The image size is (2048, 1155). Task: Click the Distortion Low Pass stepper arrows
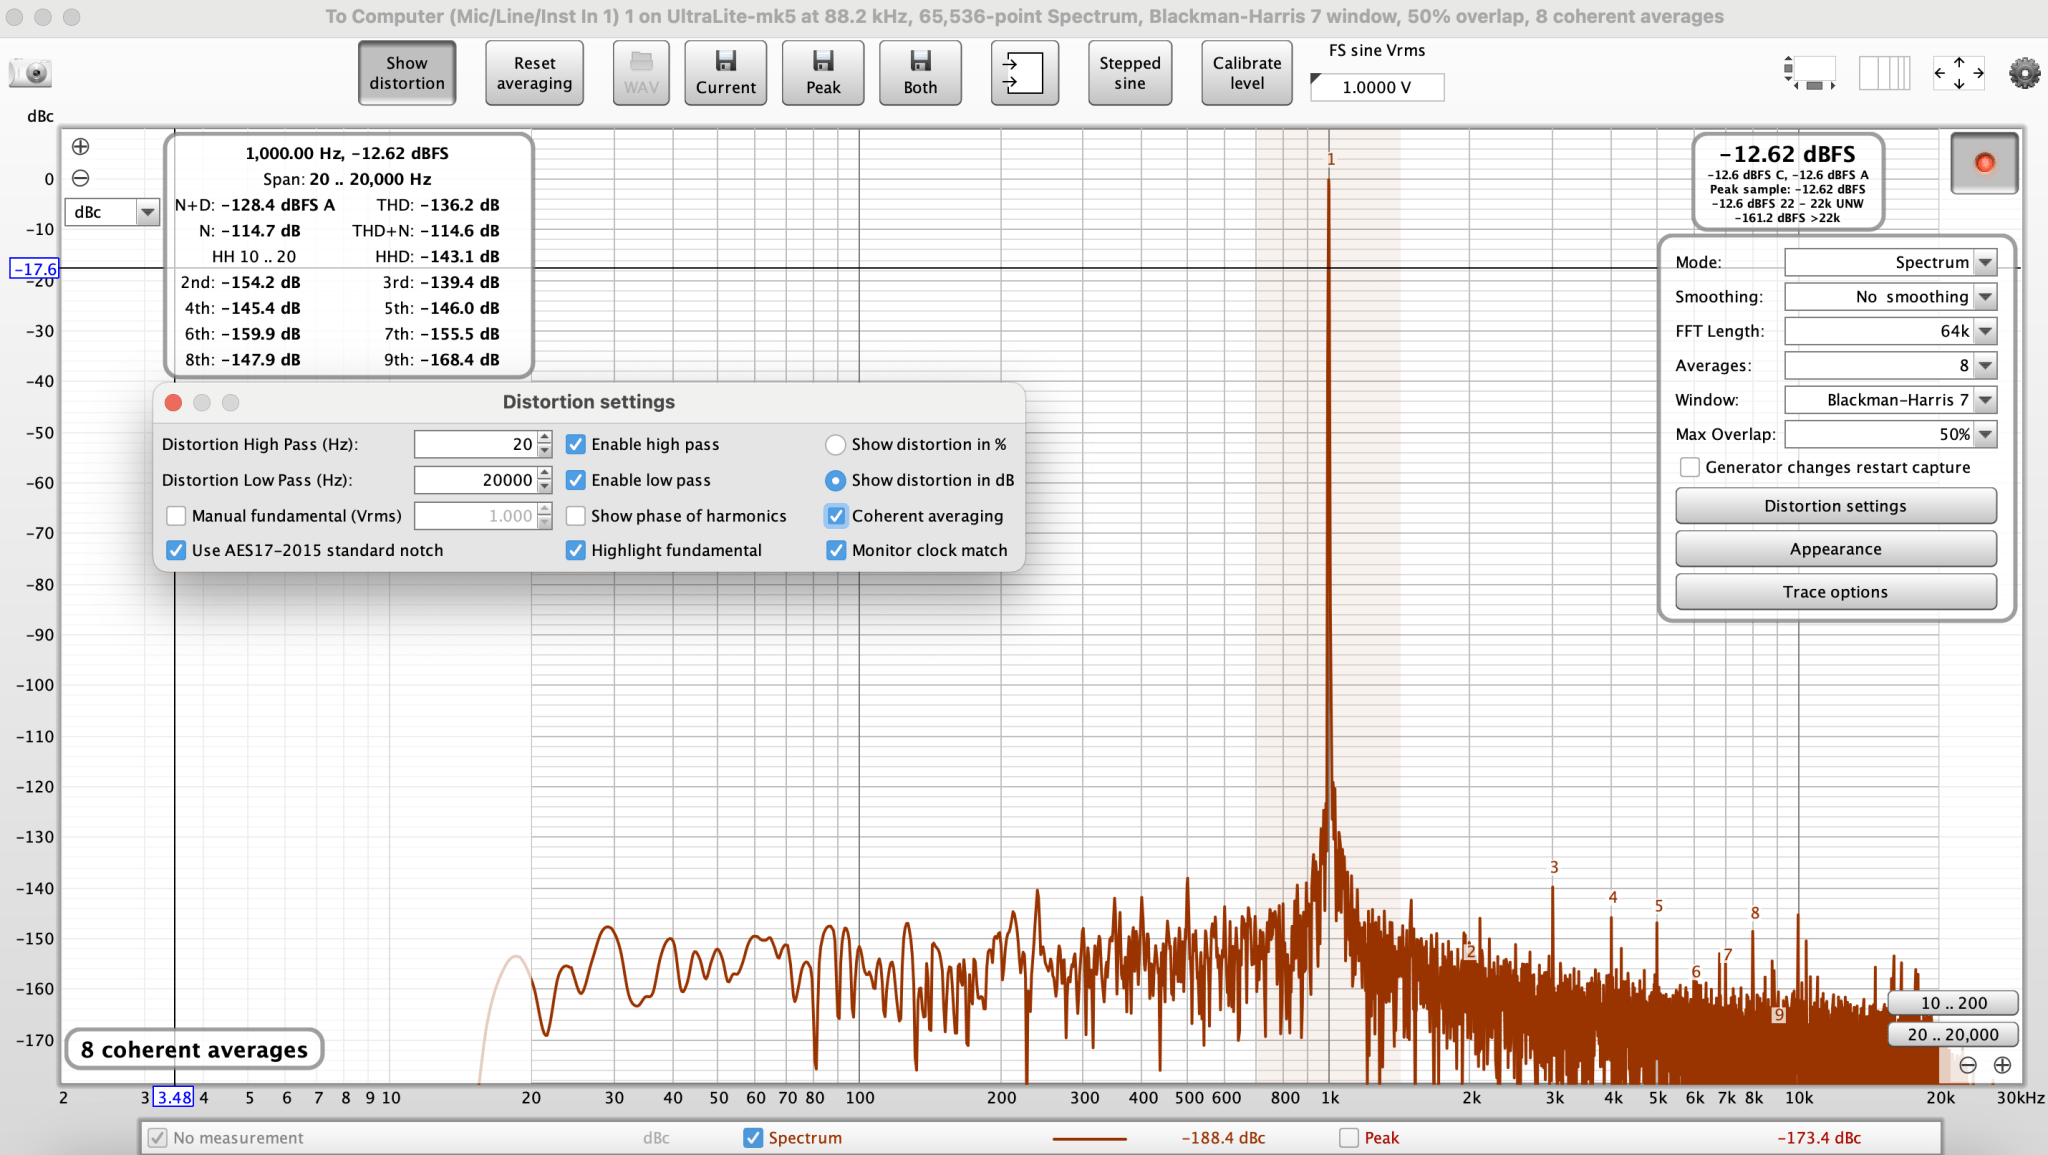pos(545,480)
